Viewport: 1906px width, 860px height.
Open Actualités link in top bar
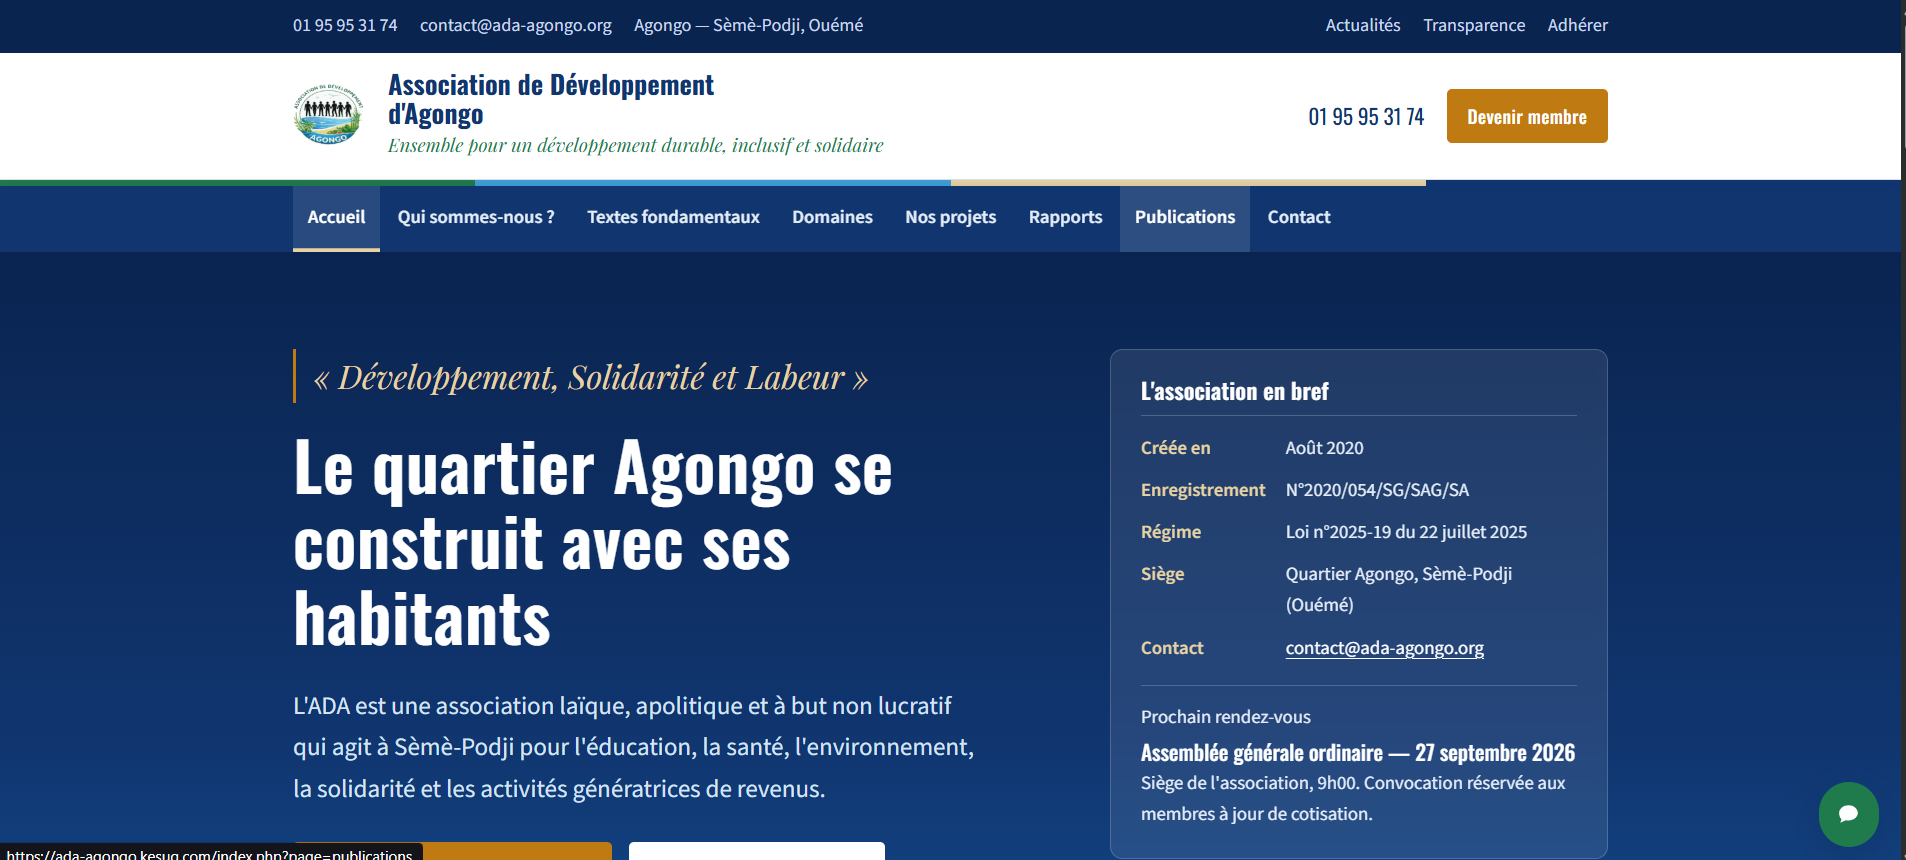1363,25
